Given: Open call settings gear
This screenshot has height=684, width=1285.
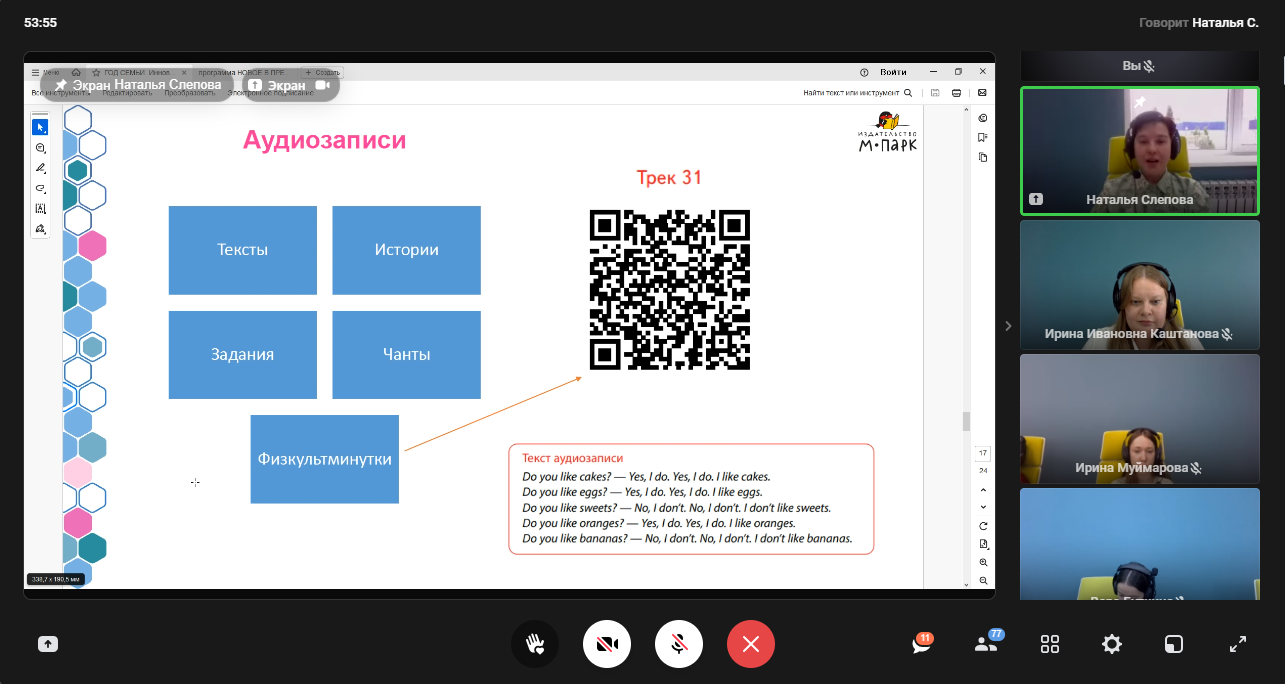Looking at the screenshot, I should (1112, 645).
